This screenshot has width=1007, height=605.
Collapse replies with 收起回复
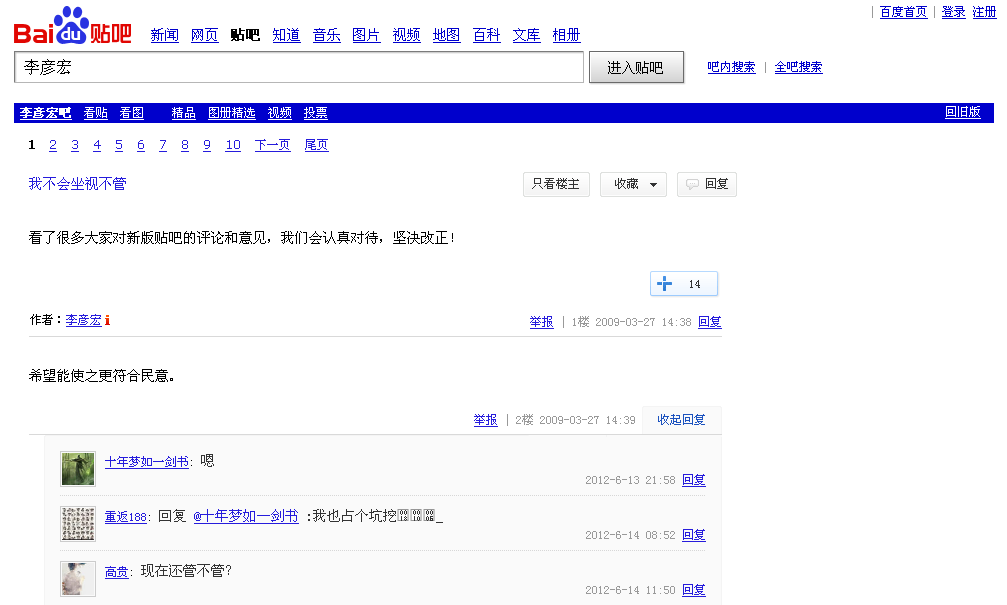click(681, 419)
